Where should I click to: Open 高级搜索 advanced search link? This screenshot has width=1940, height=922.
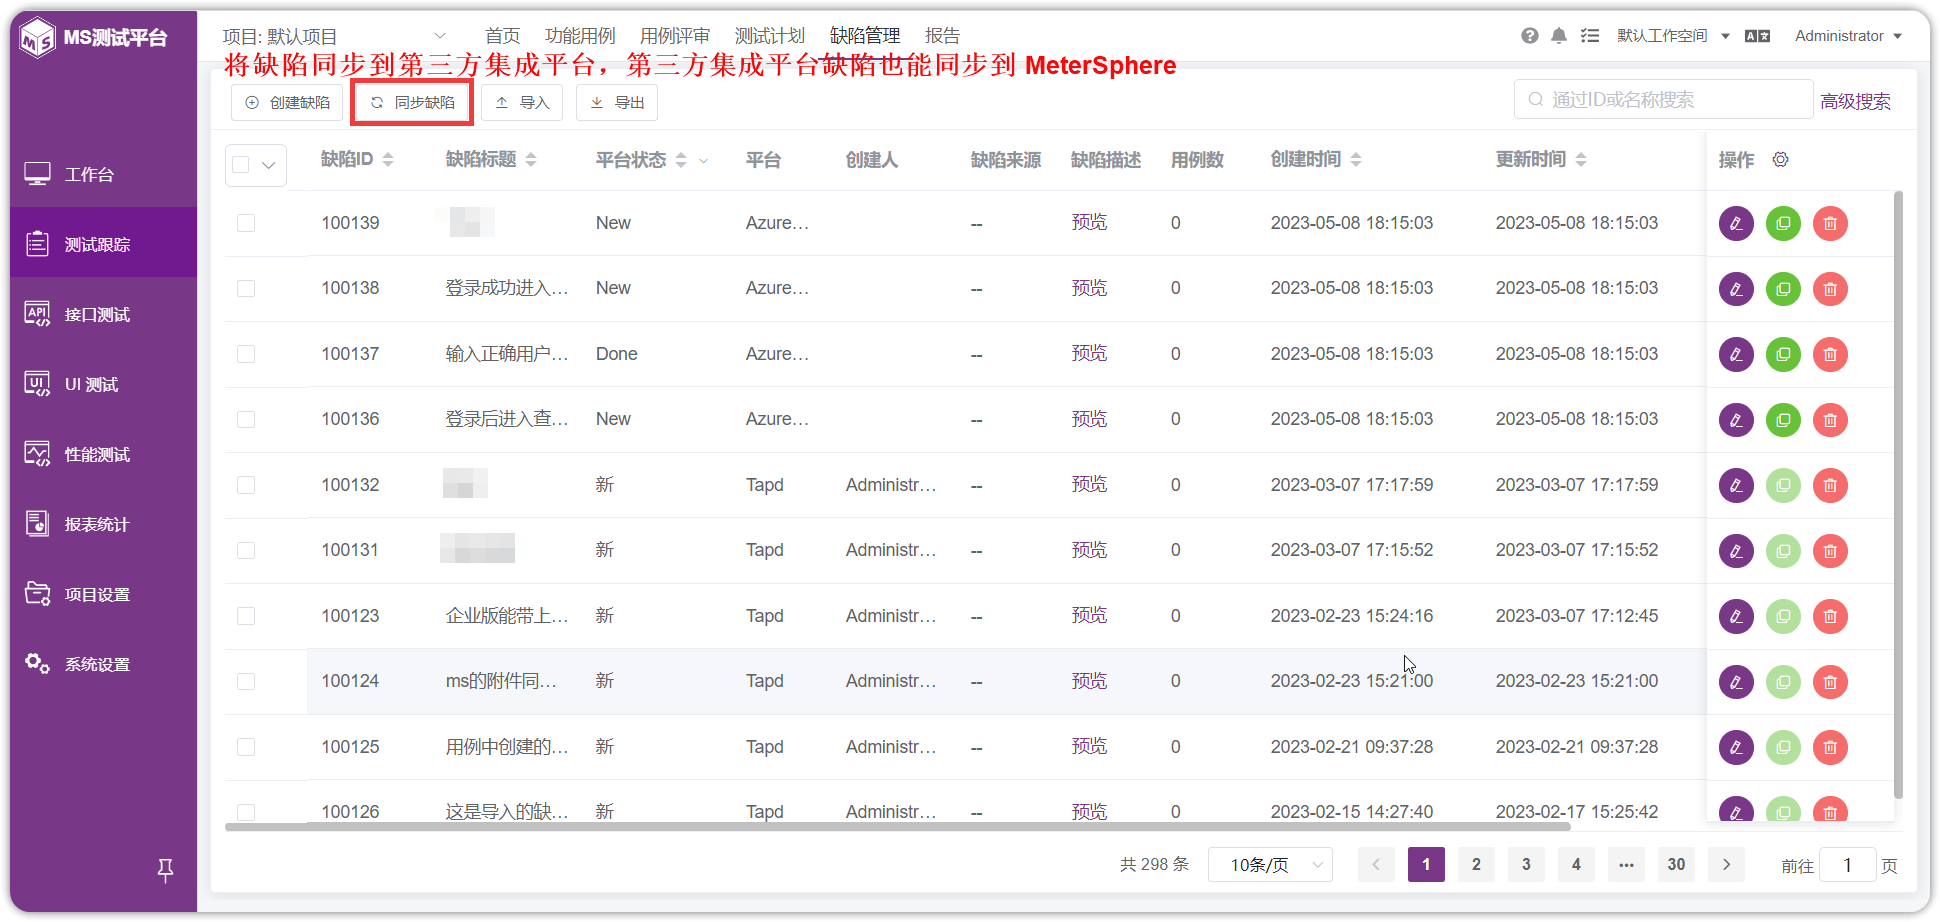point(1855,101)
